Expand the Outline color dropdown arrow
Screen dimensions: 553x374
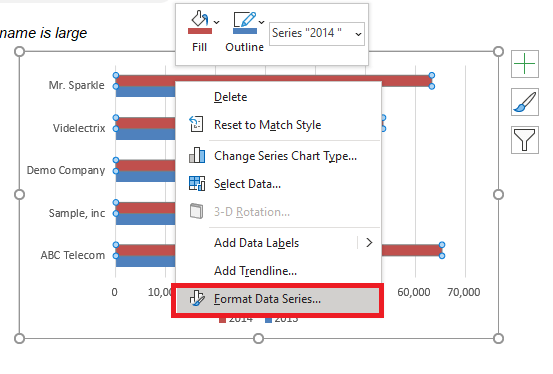pos(261,22)
